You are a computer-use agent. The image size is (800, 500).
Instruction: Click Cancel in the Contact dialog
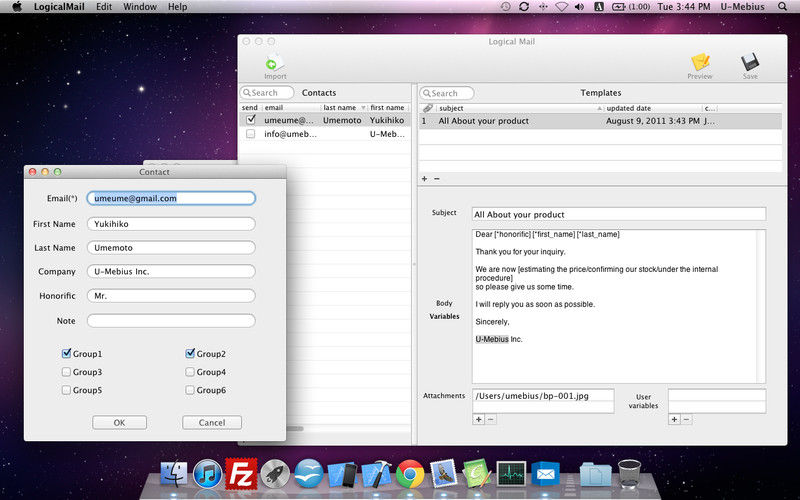click(x=212, y=422)
